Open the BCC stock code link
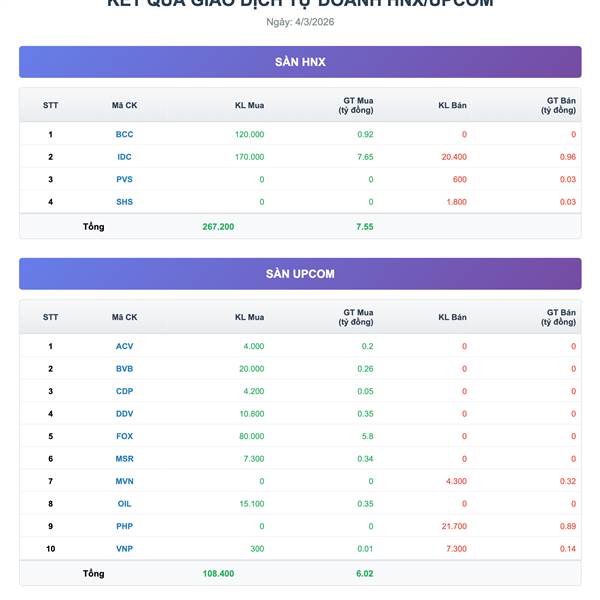Image resolution: width=600 pixels, height=600 pixels. coord(124,134)
